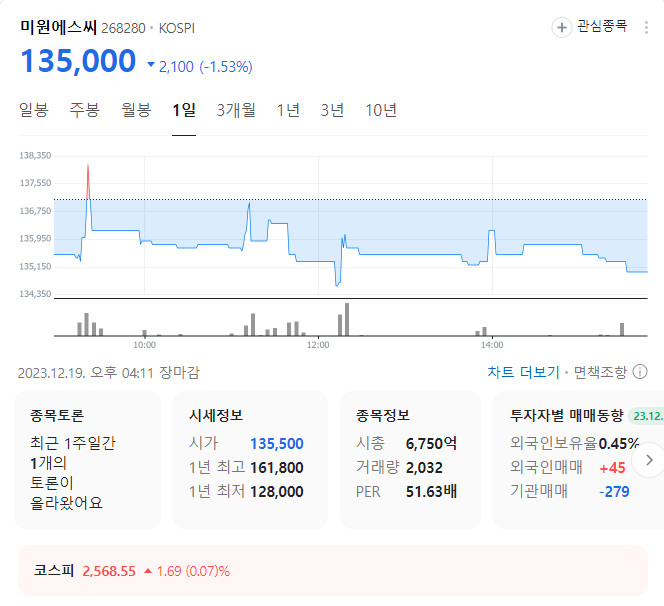This screenshot has height=606, width=664.
Task: Click the price change 2,100 (-1.53%)
Action: (x=200, y=66)
